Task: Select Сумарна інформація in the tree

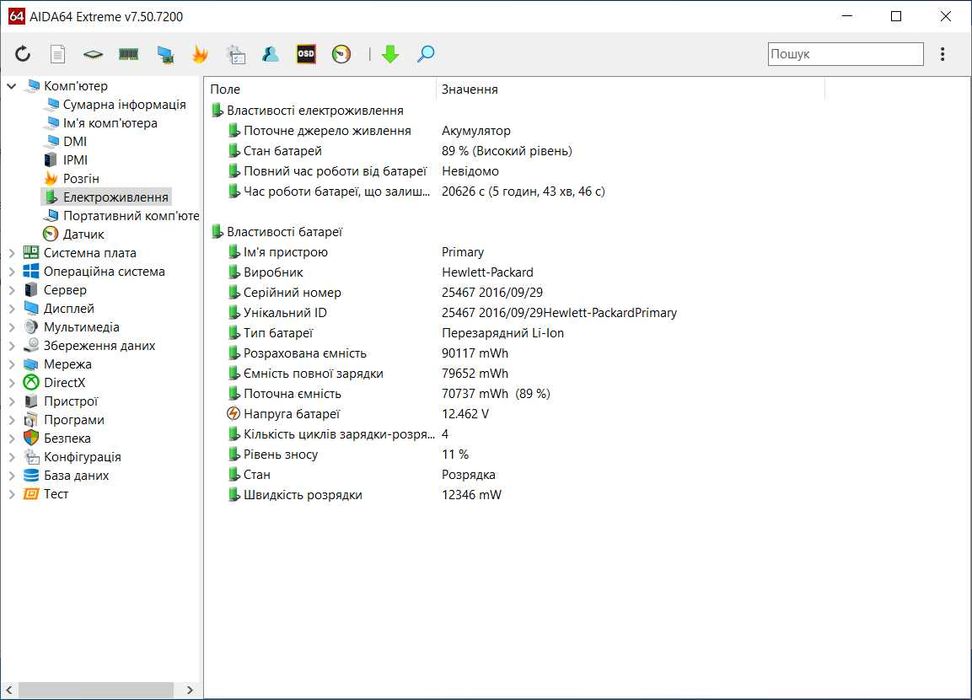Action: [x=124, y=105]
